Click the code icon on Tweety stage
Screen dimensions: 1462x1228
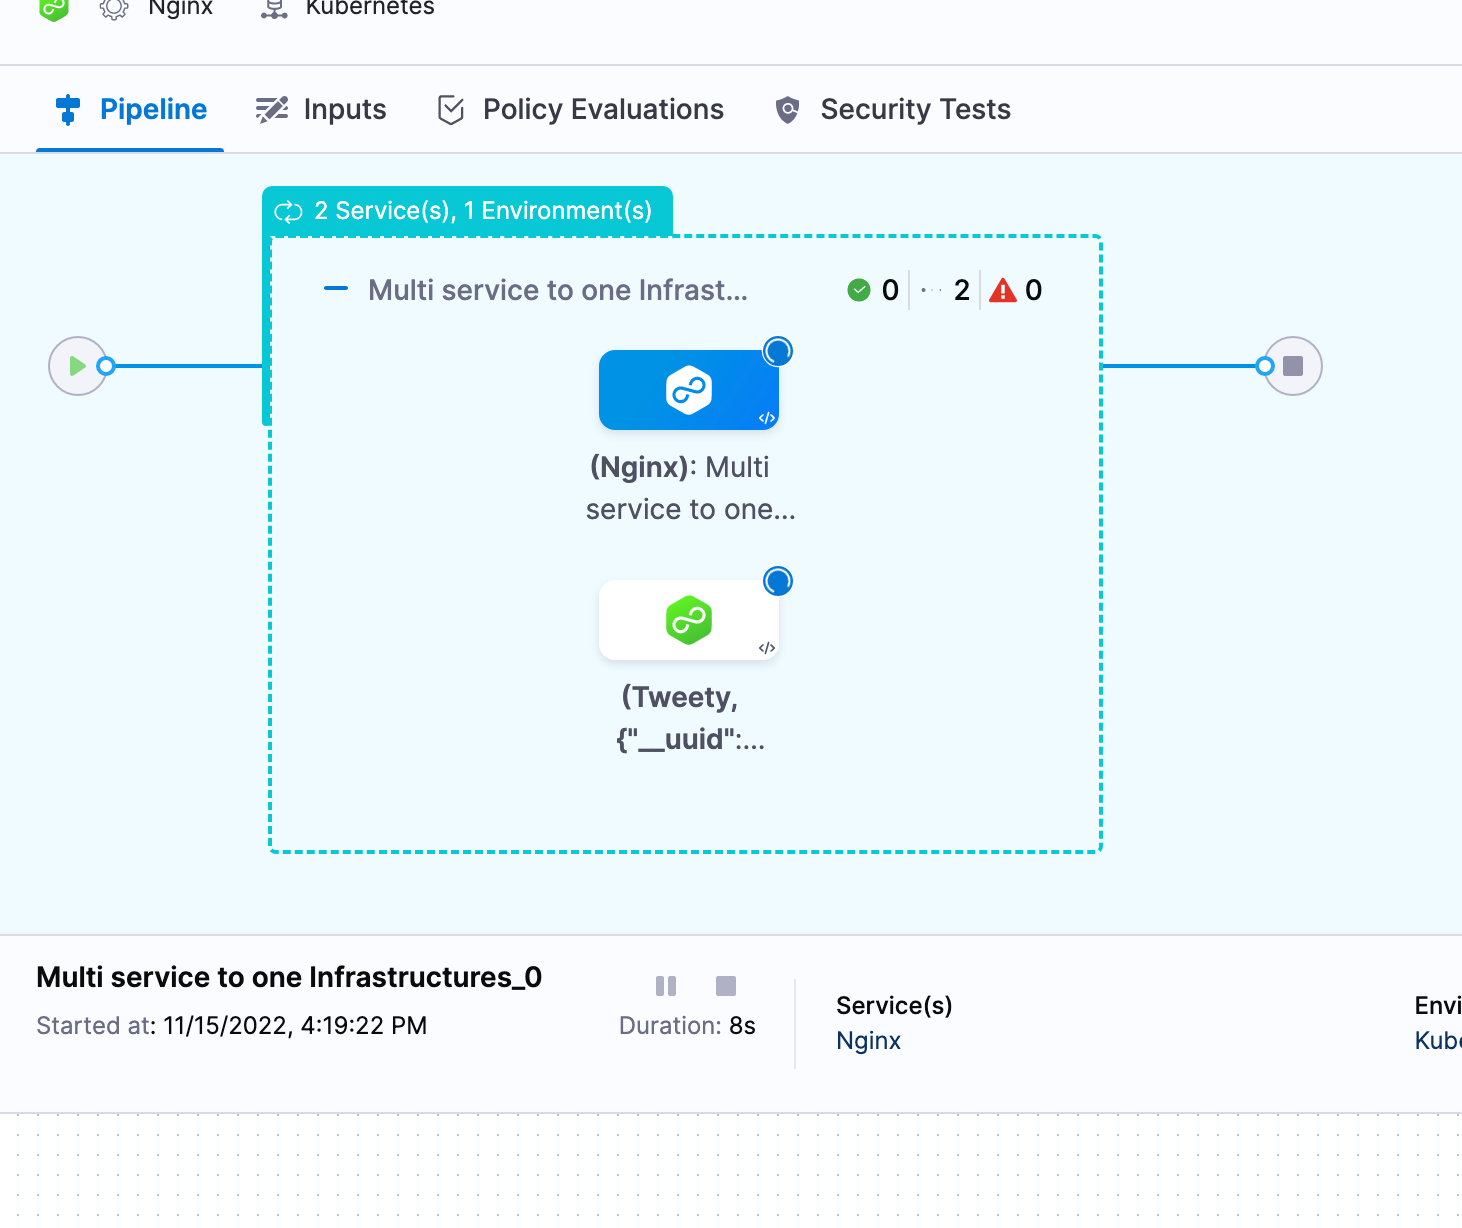pyautogui.click(x=767, y=648)
